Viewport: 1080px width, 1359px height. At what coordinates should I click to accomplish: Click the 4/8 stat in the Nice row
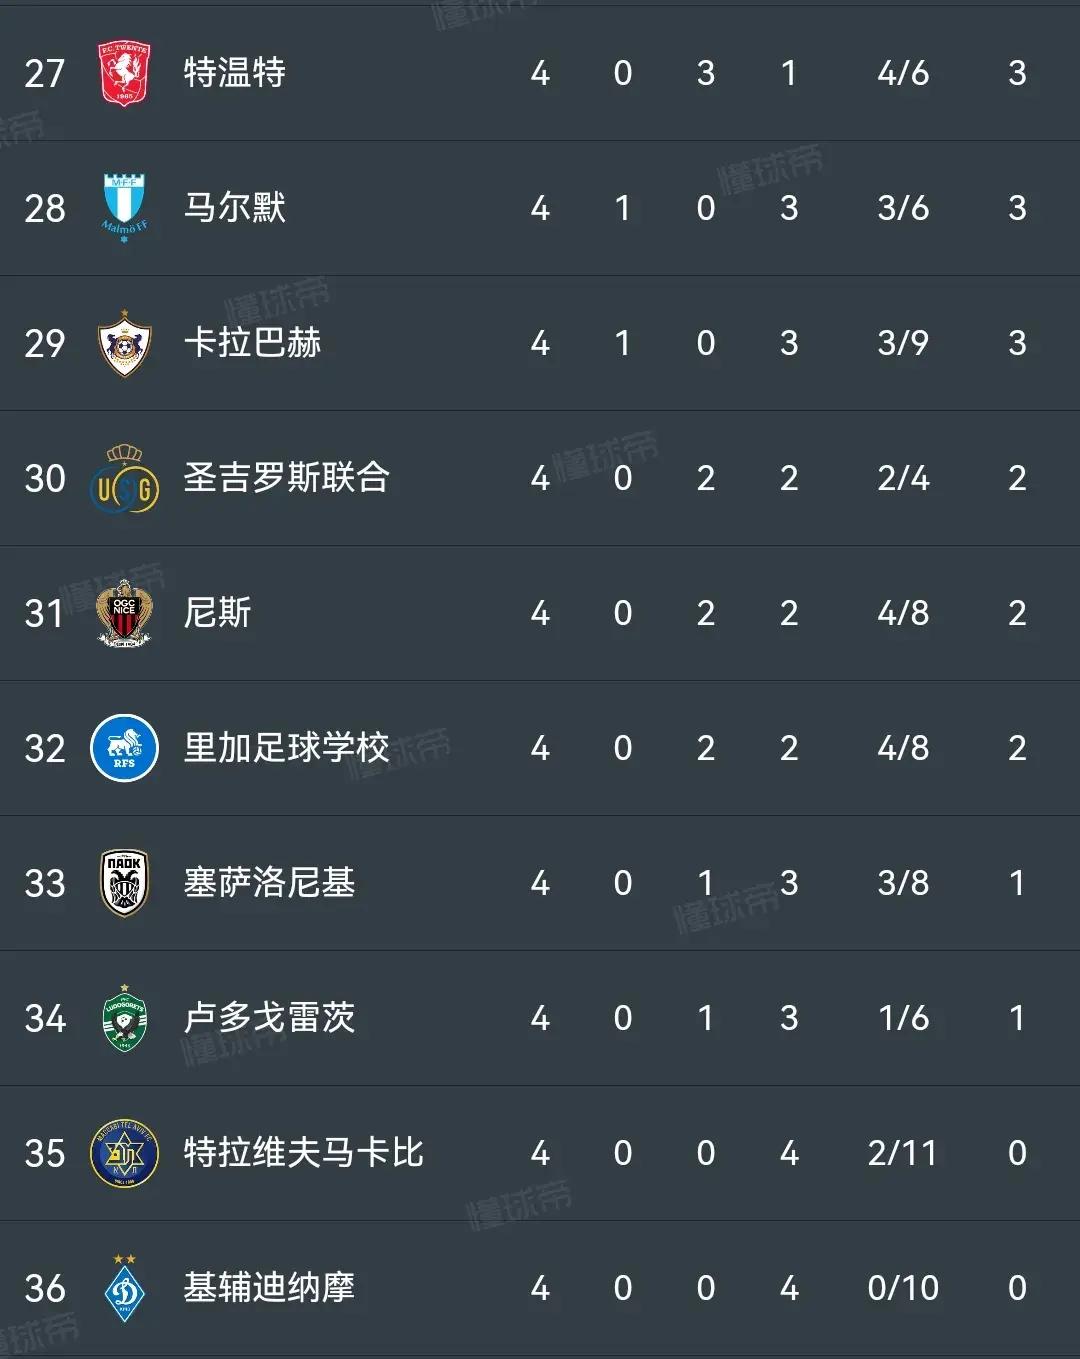coord(903,613)
